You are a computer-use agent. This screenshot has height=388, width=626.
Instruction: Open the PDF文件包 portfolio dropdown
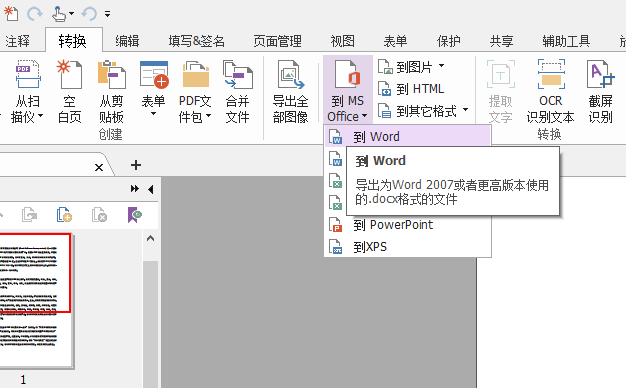195,91
